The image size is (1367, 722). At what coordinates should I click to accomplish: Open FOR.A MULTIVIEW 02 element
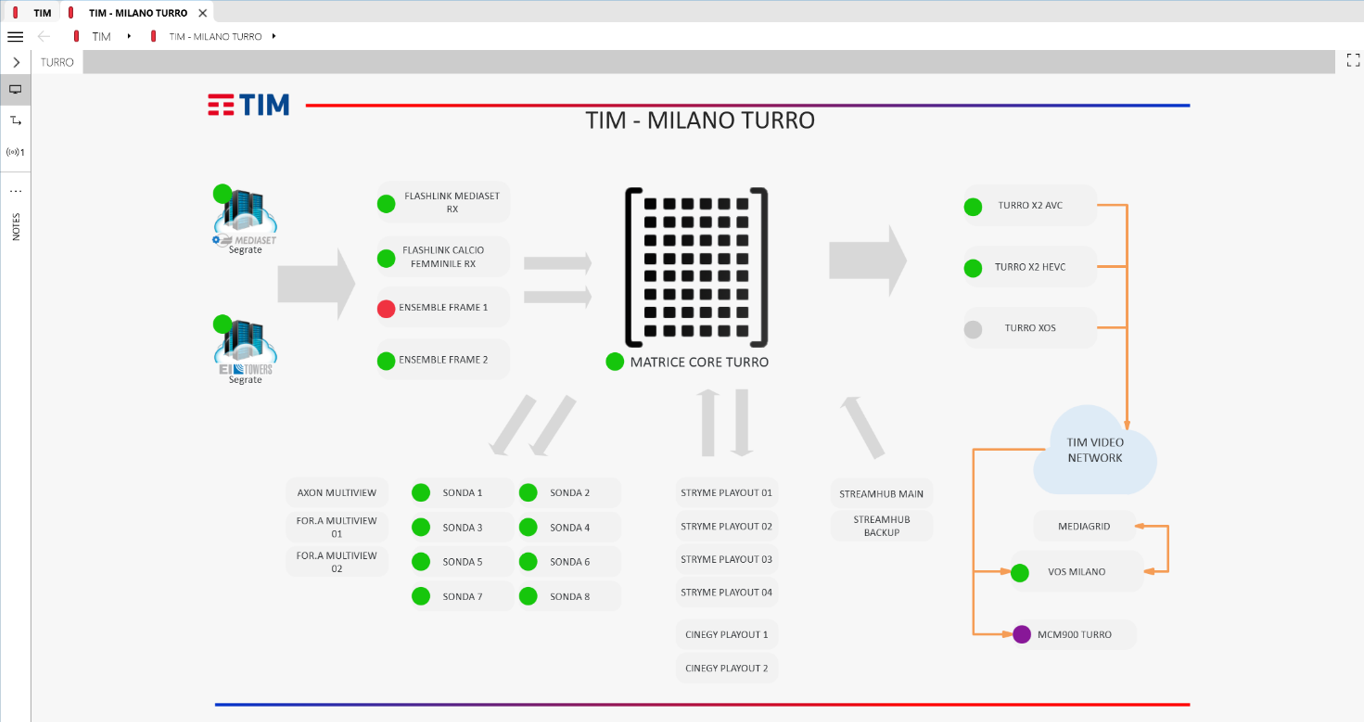(x=337, y=561)
